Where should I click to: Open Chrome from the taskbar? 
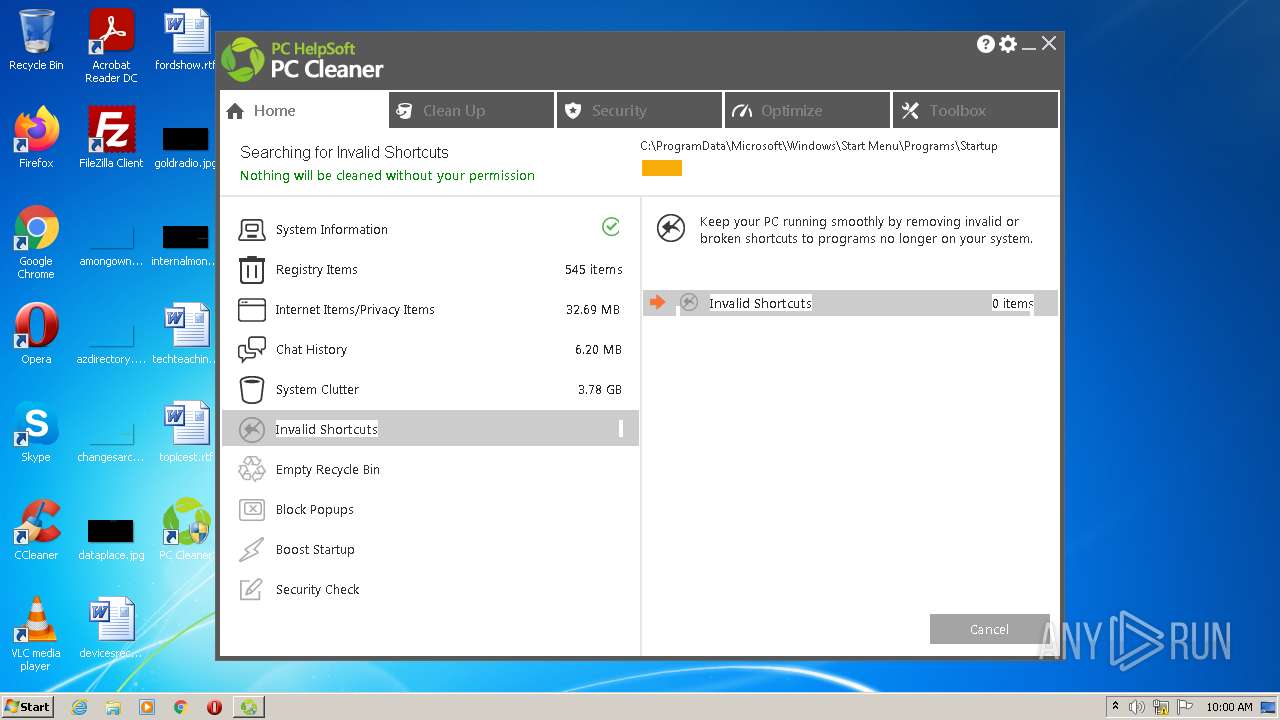[x=181, y=707]
